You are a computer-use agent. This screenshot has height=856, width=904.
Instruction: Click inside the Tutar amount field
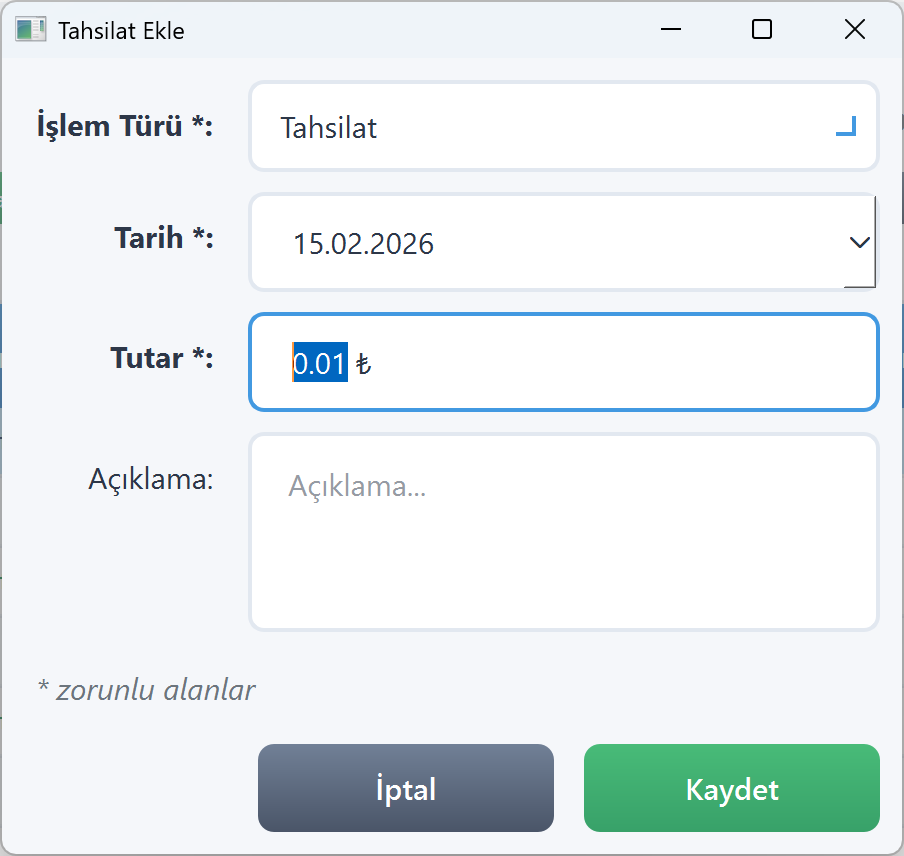[x=563, y=361]
